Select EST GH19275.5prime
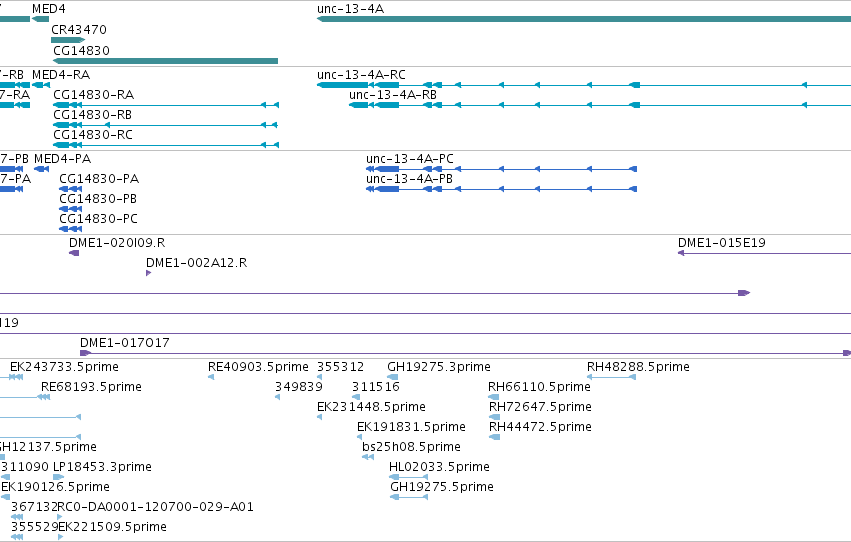 [x=442, y=487]
